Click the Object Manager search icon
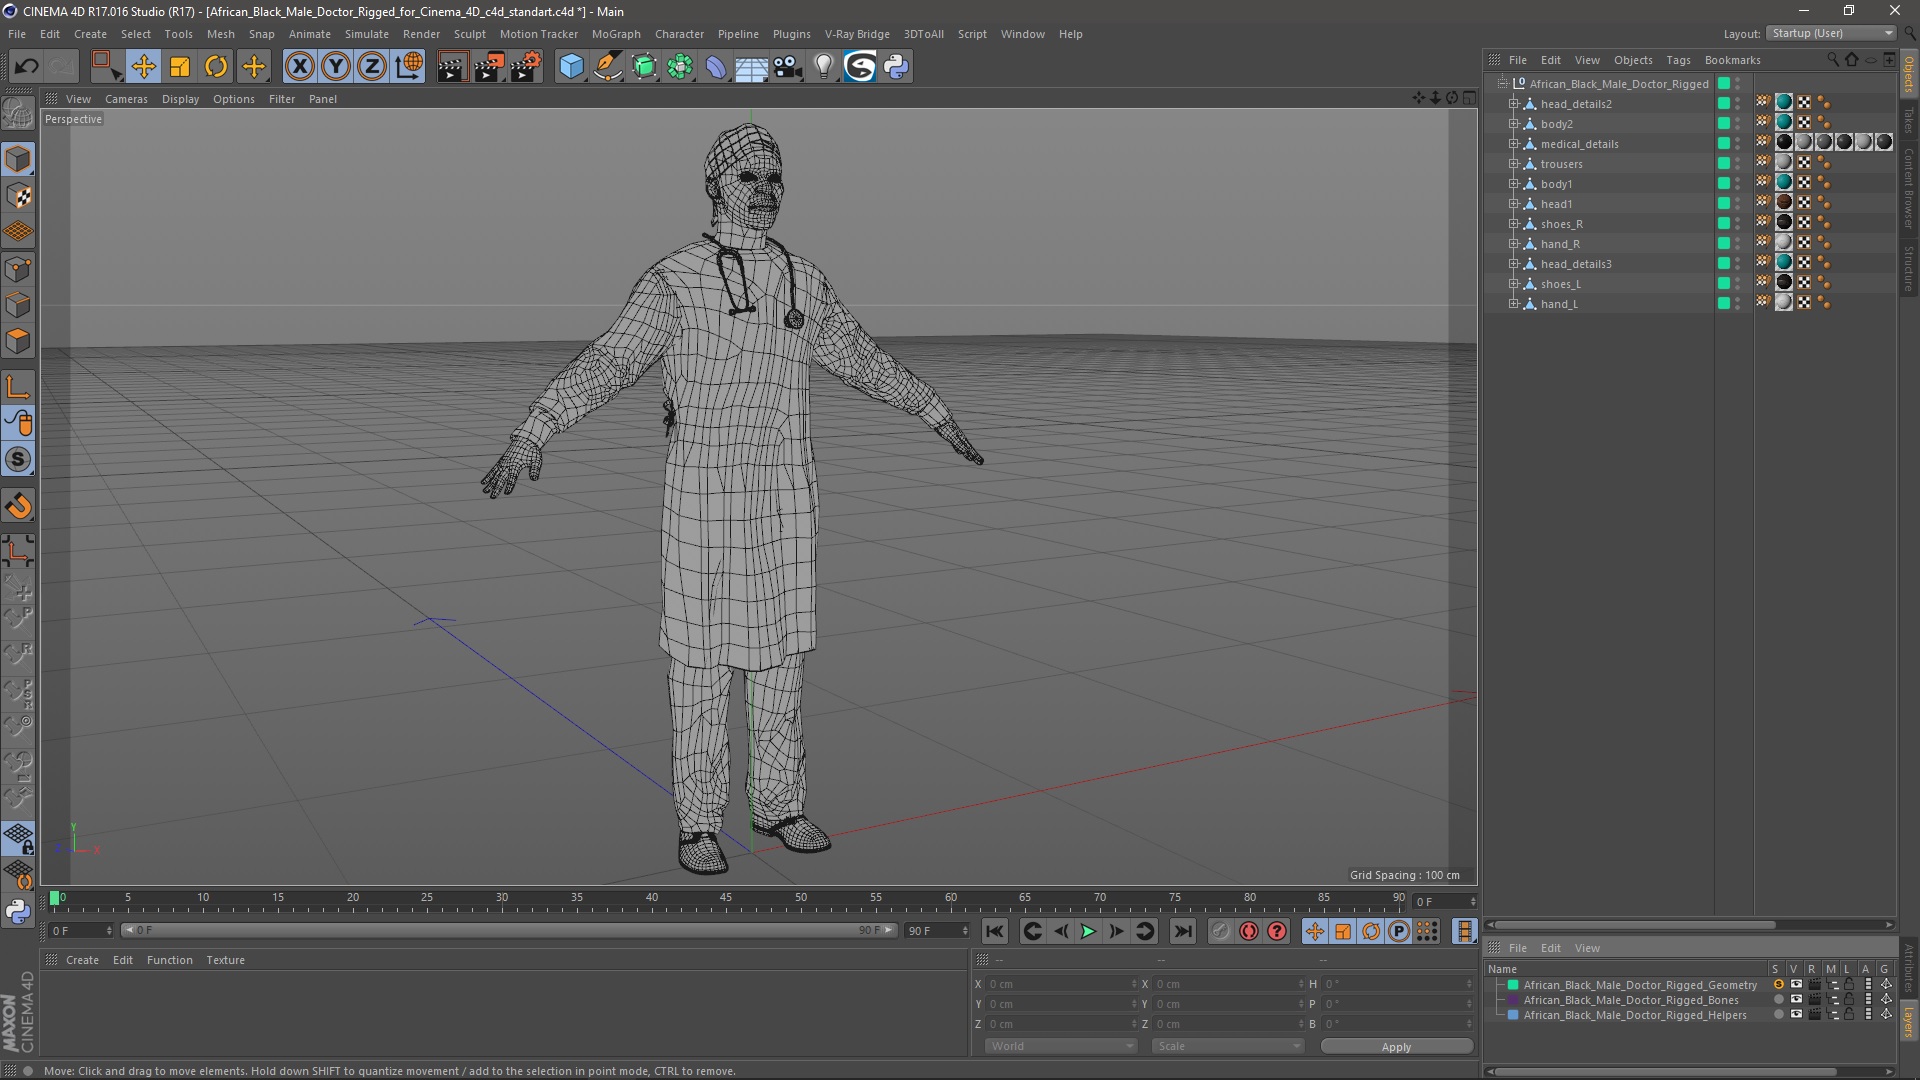This screenshot has height=1080, width=1920. tap(1832, 60)
